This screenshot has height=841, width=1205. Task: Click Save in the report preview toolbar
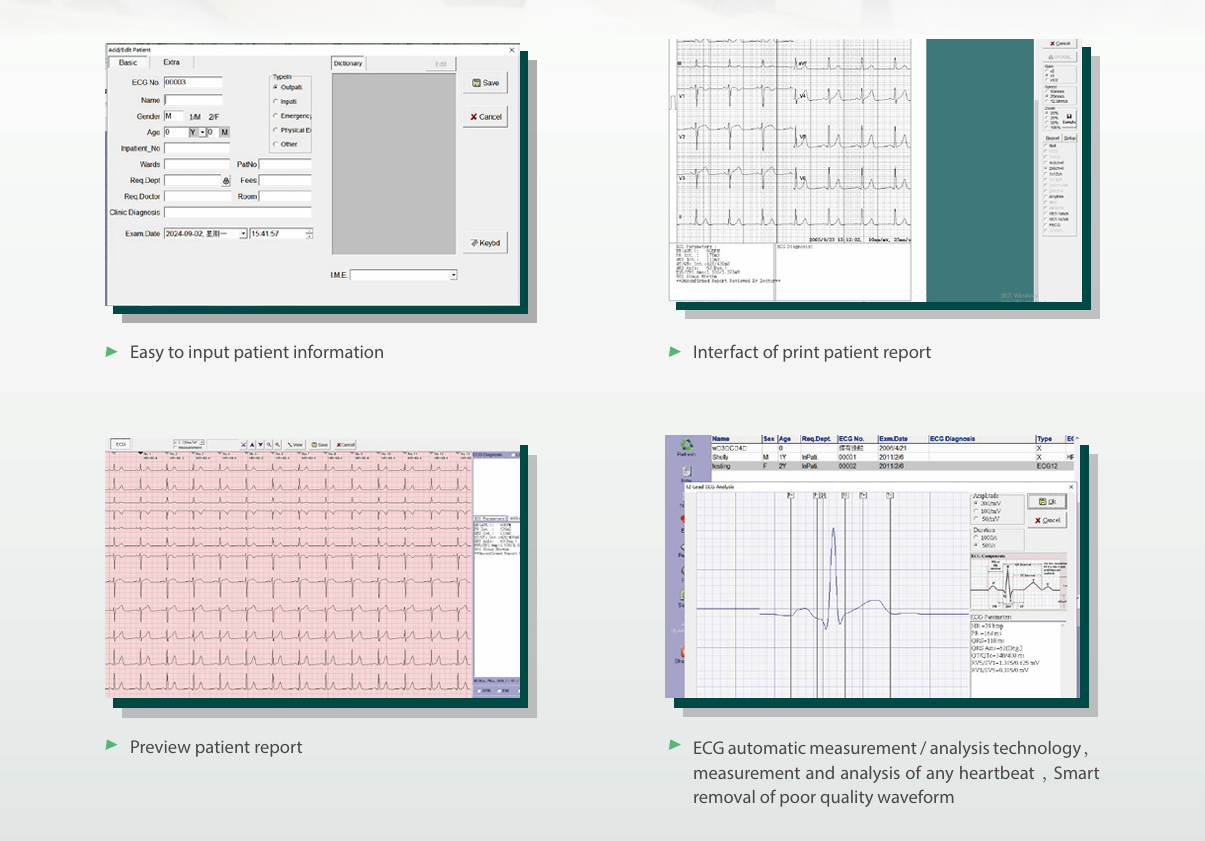coord(320,444)
